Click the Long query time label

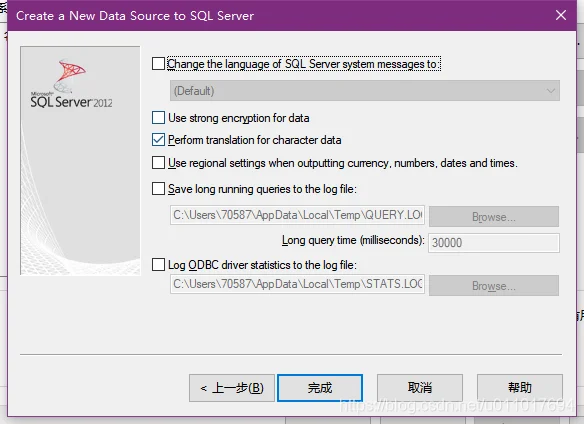(x=353, y=240)
